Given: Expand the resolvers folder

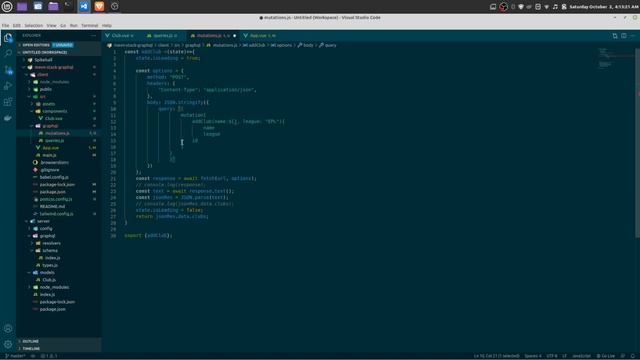Looking at the screenshot, I should click(59, 243).
